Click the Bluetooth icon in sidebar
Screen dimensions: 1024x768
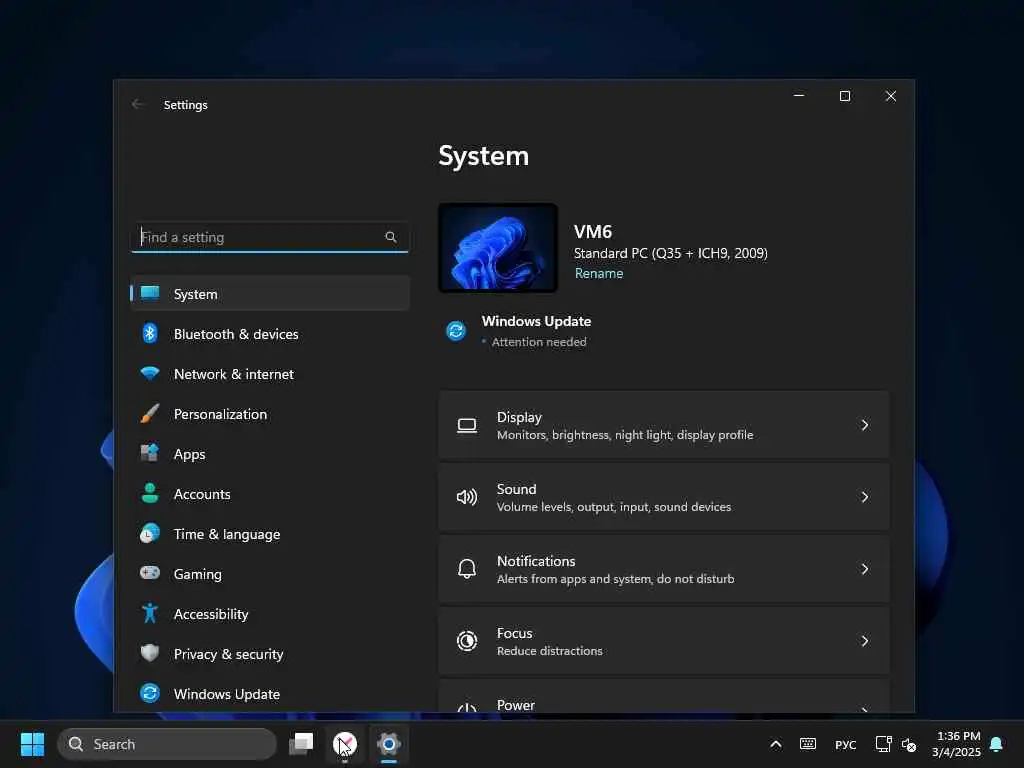[150, 333]
